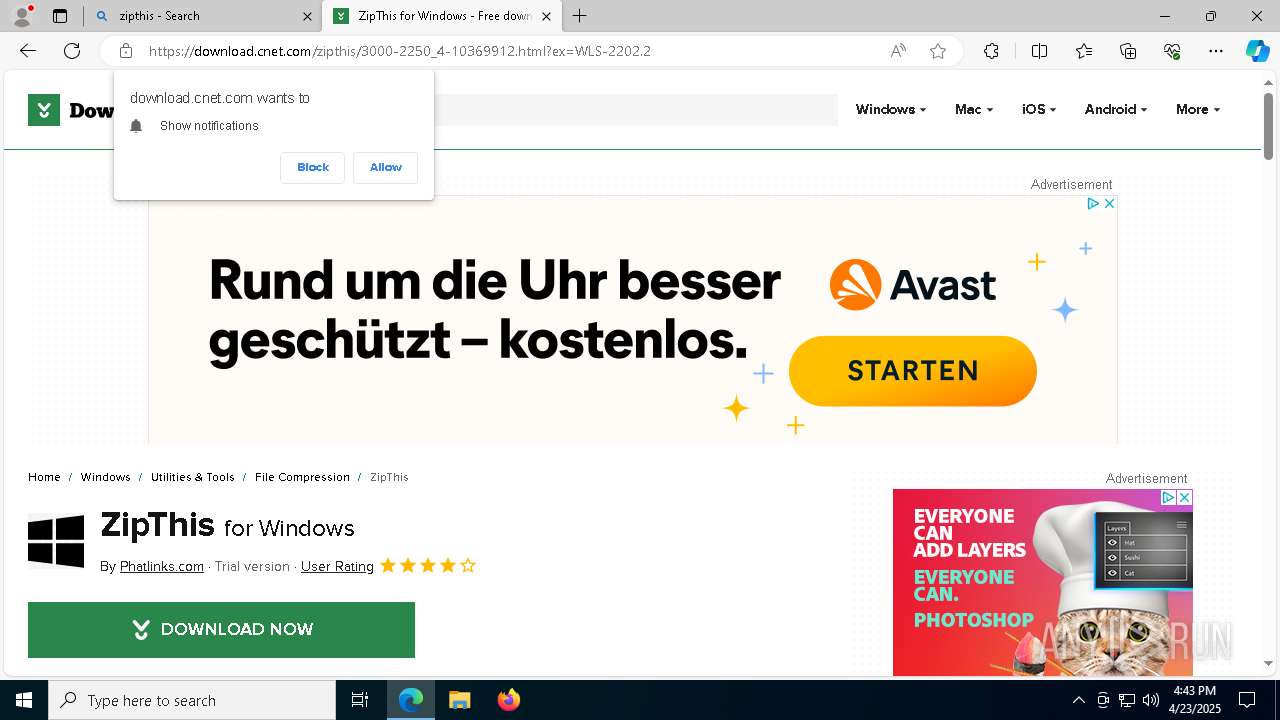Open a new tab with plus button
1280x720 pixels.
click(580, 16)
